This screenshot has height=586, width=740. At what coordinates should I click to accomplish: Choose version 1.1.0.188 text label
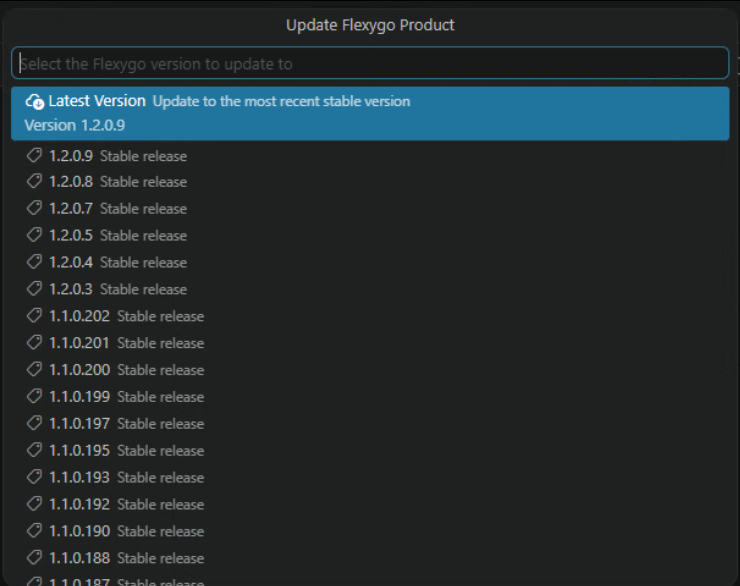(x=79, y=558)
